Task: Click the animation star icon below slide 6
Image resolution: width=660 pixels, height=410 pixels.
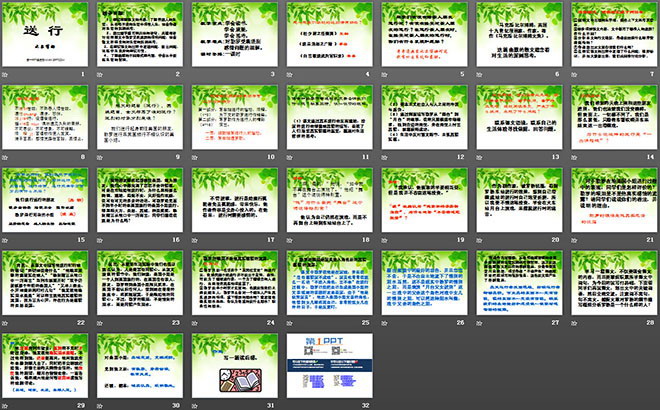Action: (479, 75)
